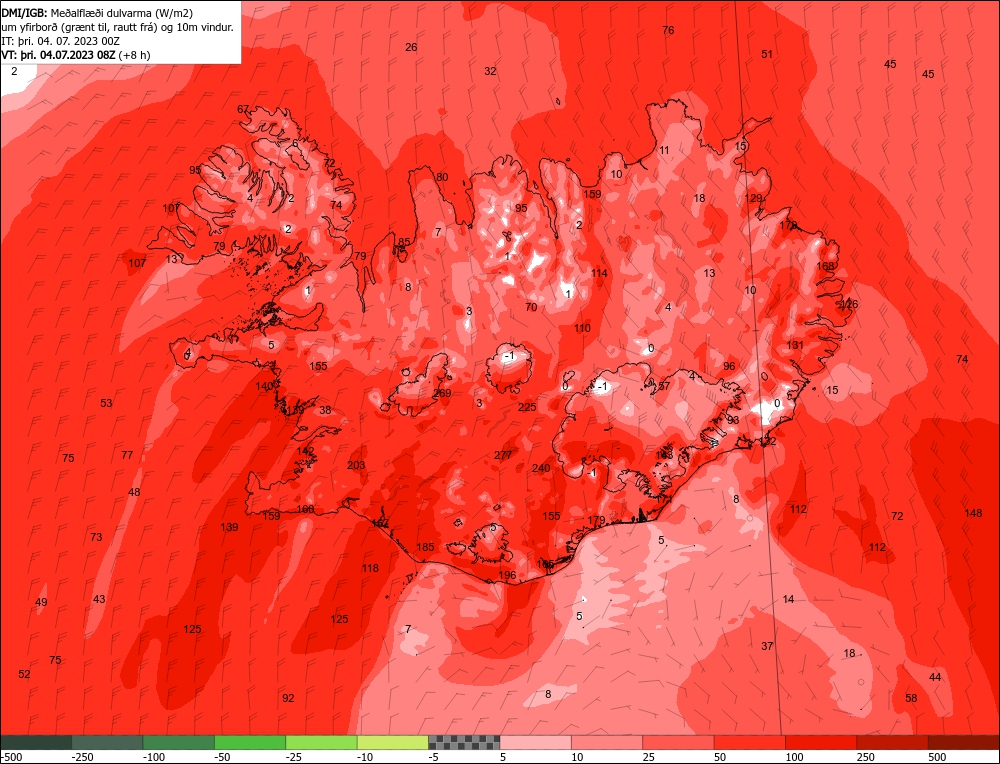This screenshot has height=764, width=1000.
Task: Click the darkest maroon swatch above 500
Action: pos(963,742)
